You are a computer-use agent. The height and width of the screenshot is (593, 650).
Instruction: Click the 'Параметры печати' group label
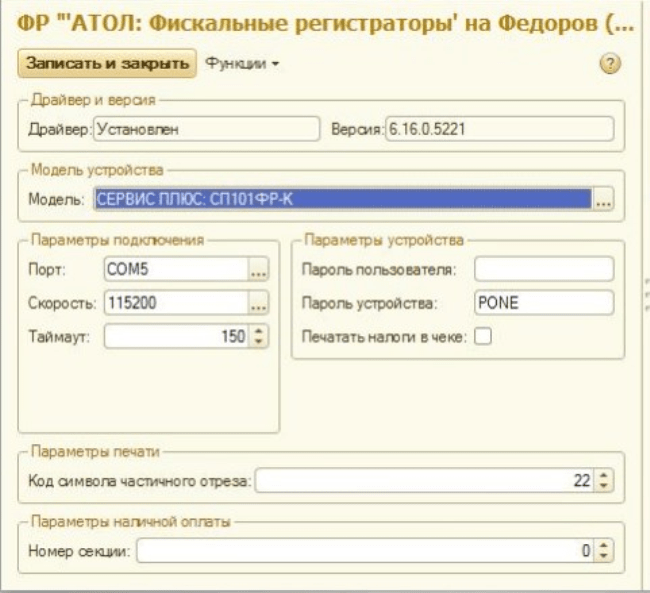pos(95,451)
